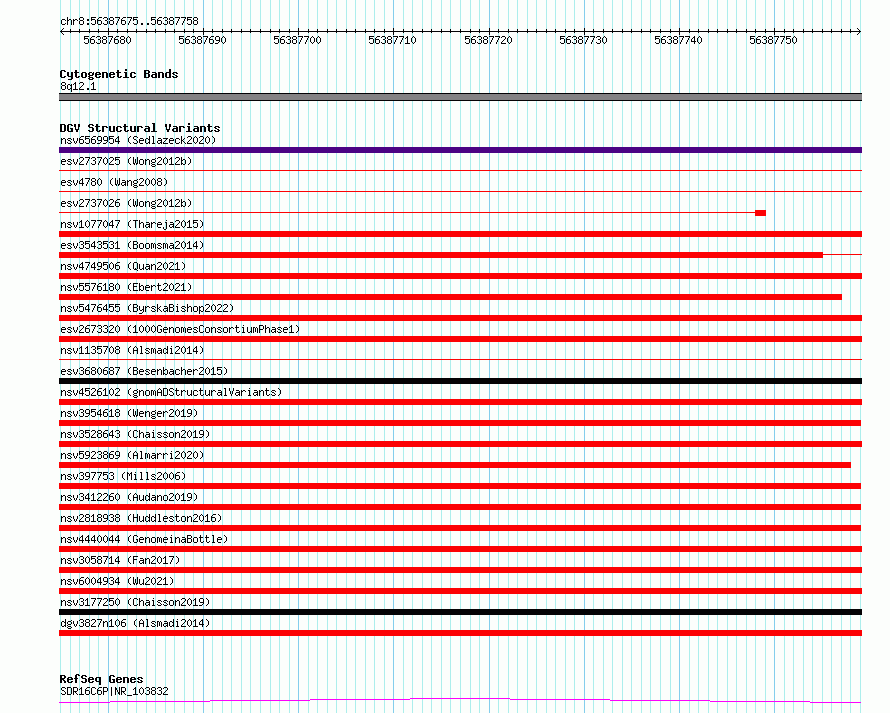The image size is (890, 713).
Task: Open nsv3954618 (Wenger2019) variant label
Action: tap(129, 413)
